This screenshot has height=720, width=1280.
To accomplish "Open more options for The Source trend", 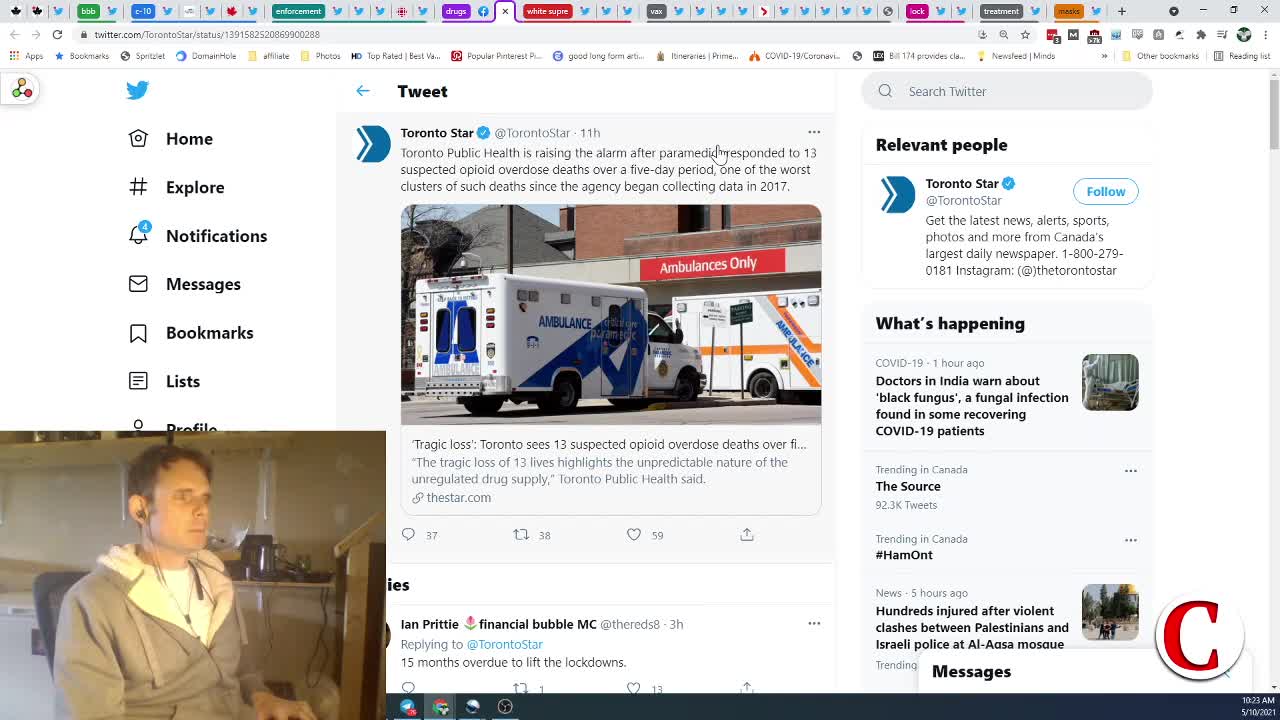I will coord(1131,470).
